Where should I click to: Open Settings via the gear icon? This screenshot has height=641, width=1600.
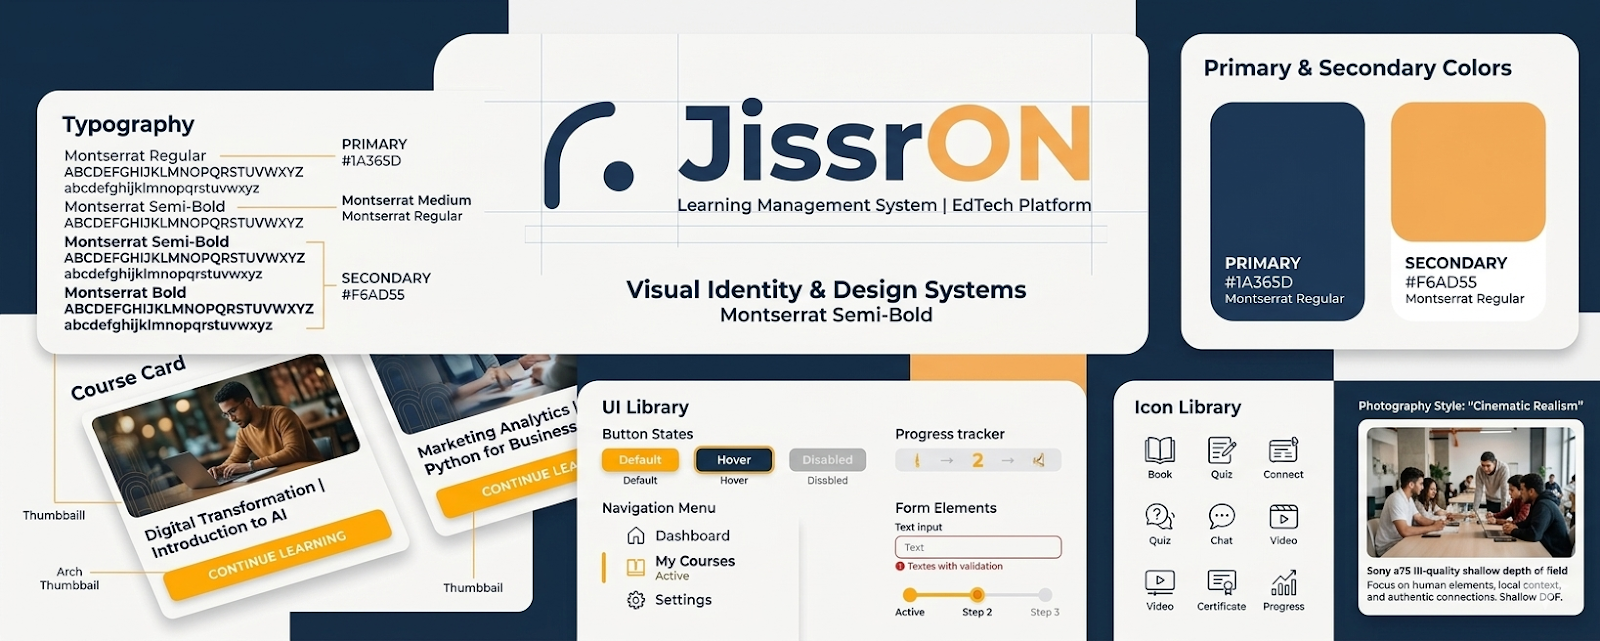coord(635,600)
